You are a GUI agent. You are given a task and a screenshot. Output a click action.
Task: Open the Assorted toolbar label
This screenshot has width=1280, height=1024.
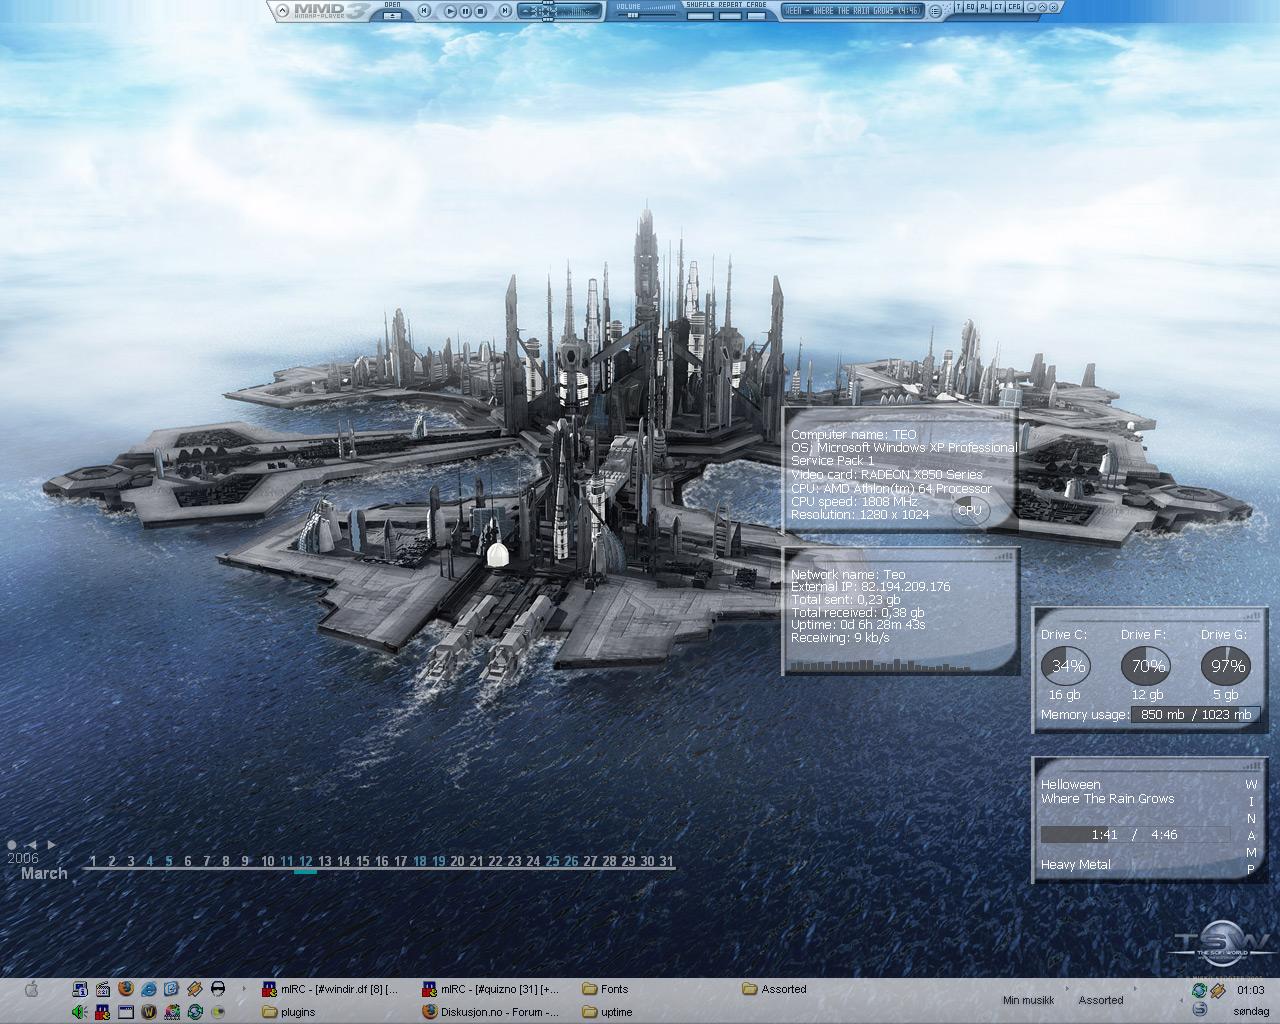pos(1100,1000)
